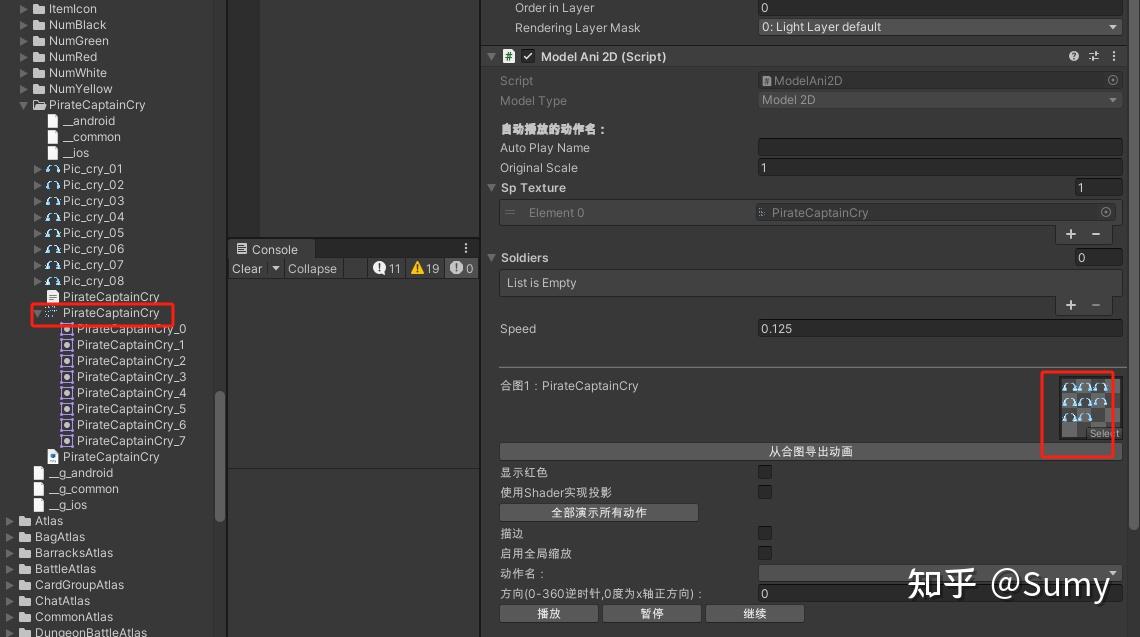1140x637 pixels.
Task: Select Collapse option in Console toolbar
Action: pos(312,268)
